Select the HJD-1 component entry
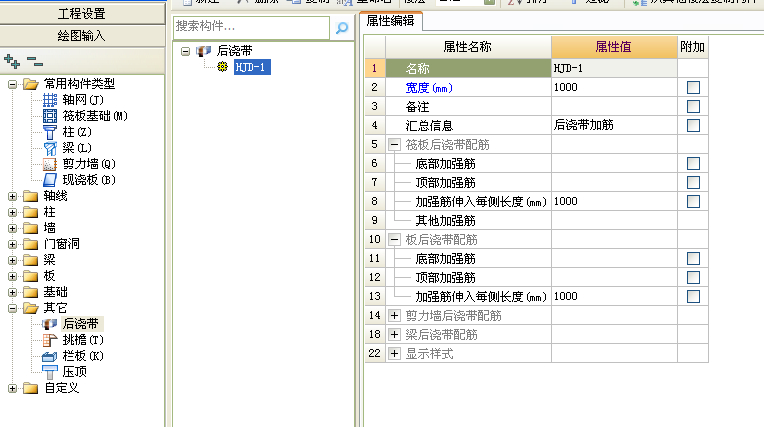Viewport: 764px width, 427px height. click(x=252, y=67)
